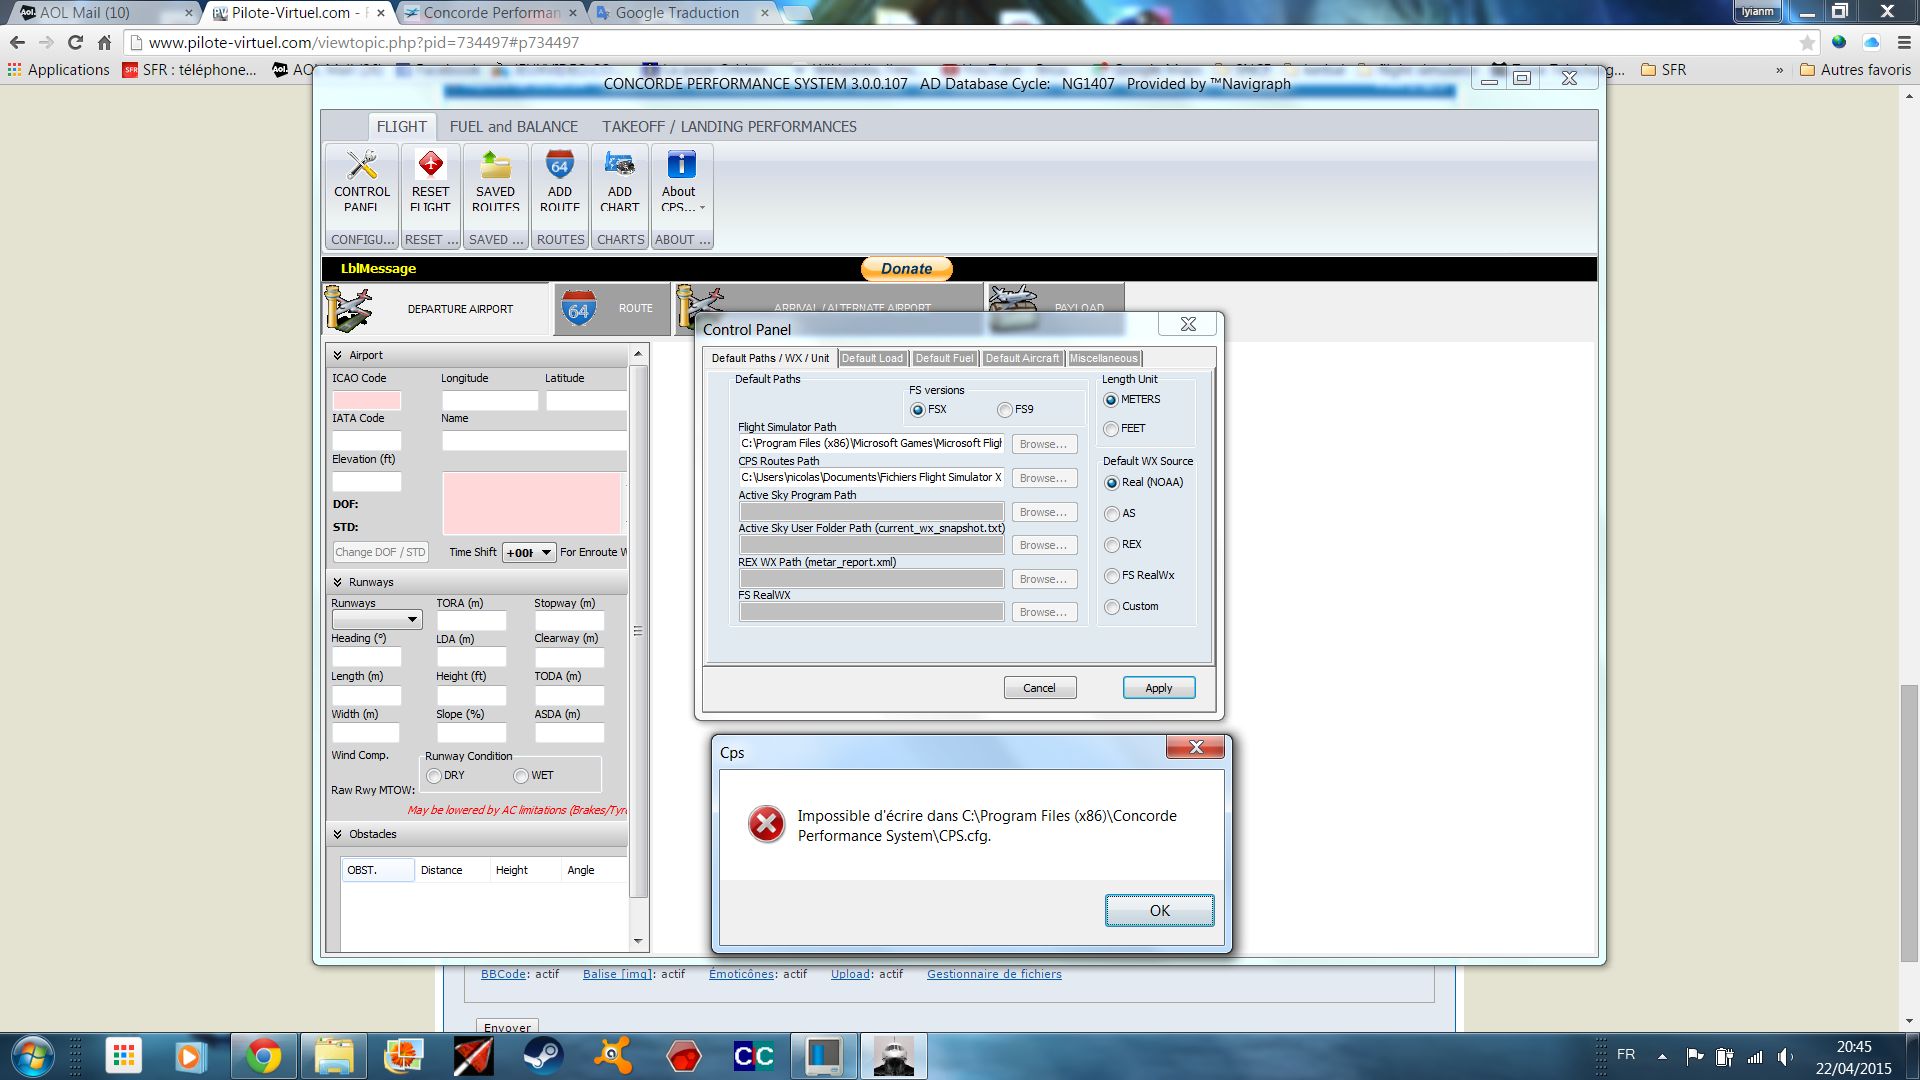The image size is (1920, 1080).
Task: Click the CPS Routes Path field
Action: (x=871, y=478)
